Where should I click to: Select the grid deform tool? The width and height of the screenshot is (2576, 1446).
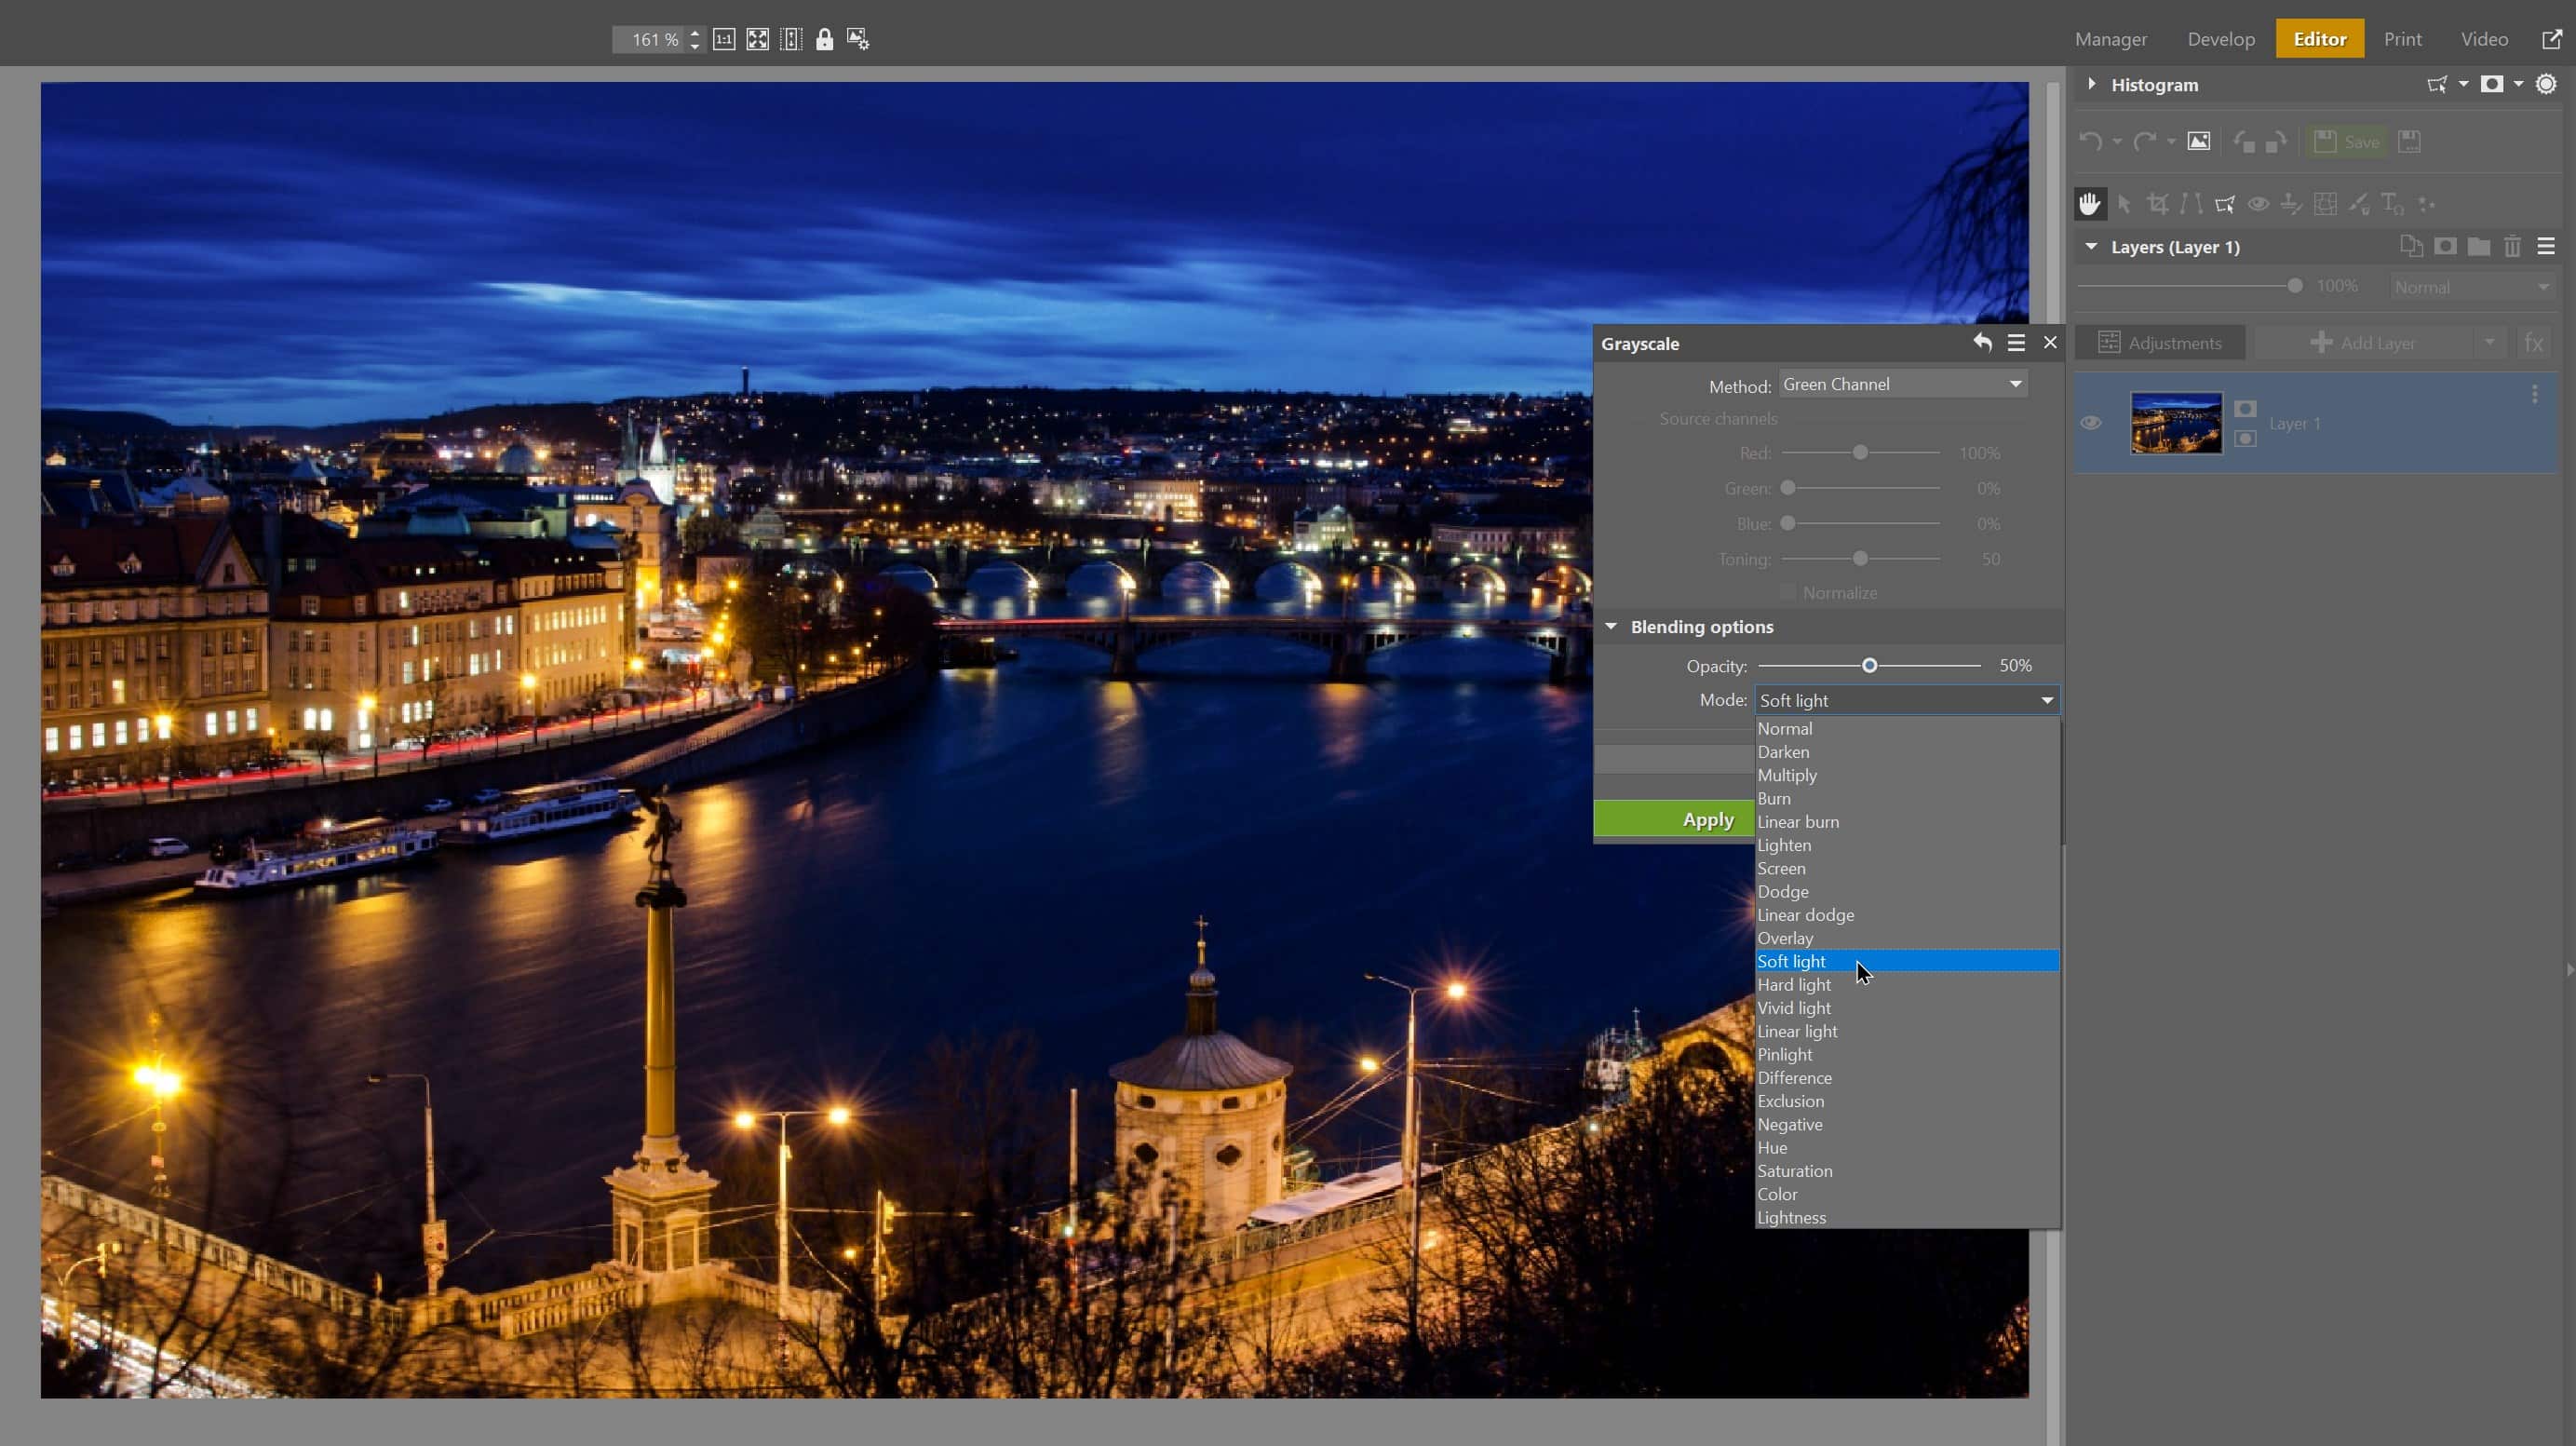pos(2326,204)
